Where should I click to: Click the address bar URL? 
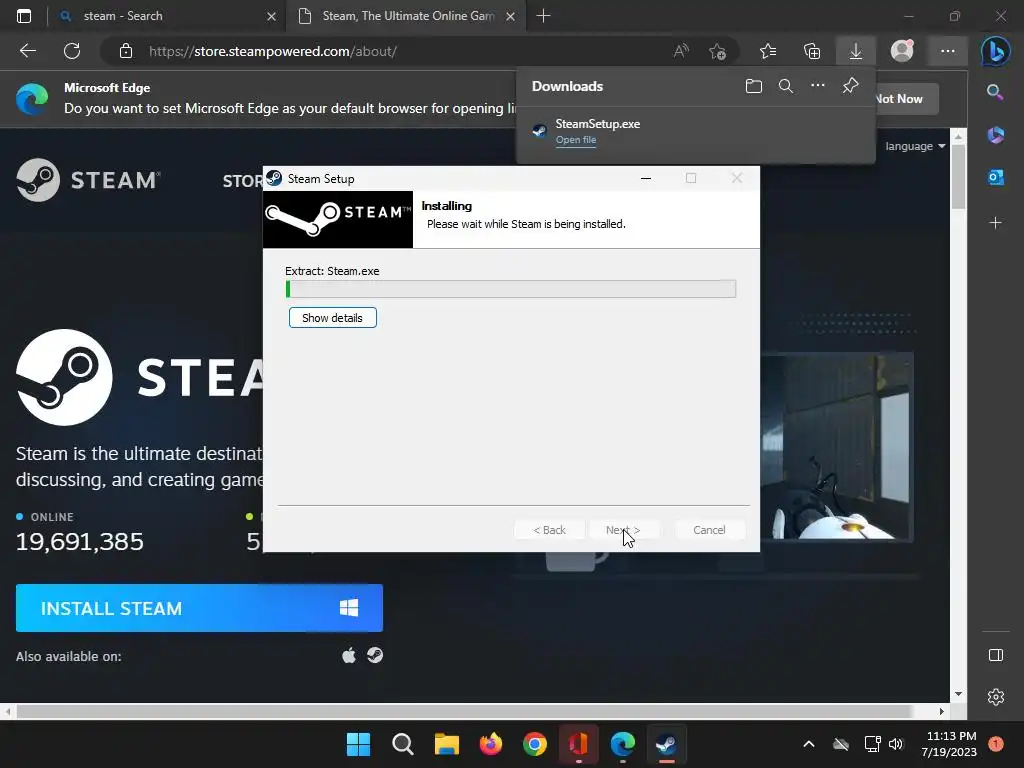click(272, 51)
